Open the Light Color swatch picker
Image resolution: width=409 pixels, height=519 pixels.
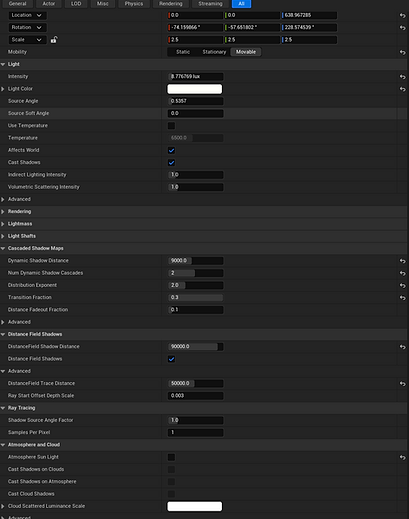(x=195, y=89)
